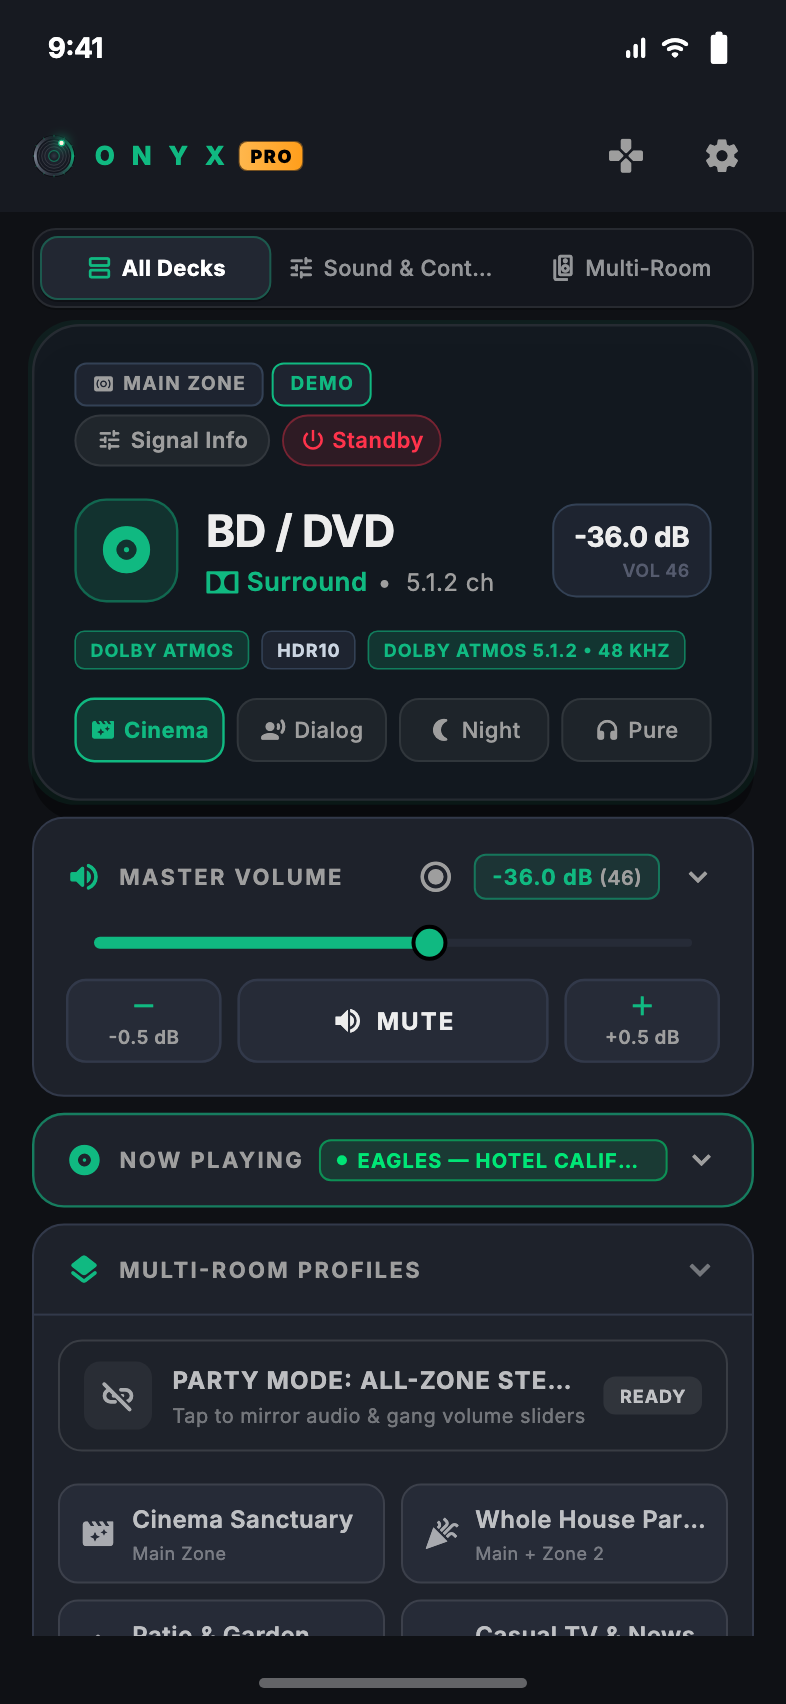Select the Pure sound mode

[637, 730]
